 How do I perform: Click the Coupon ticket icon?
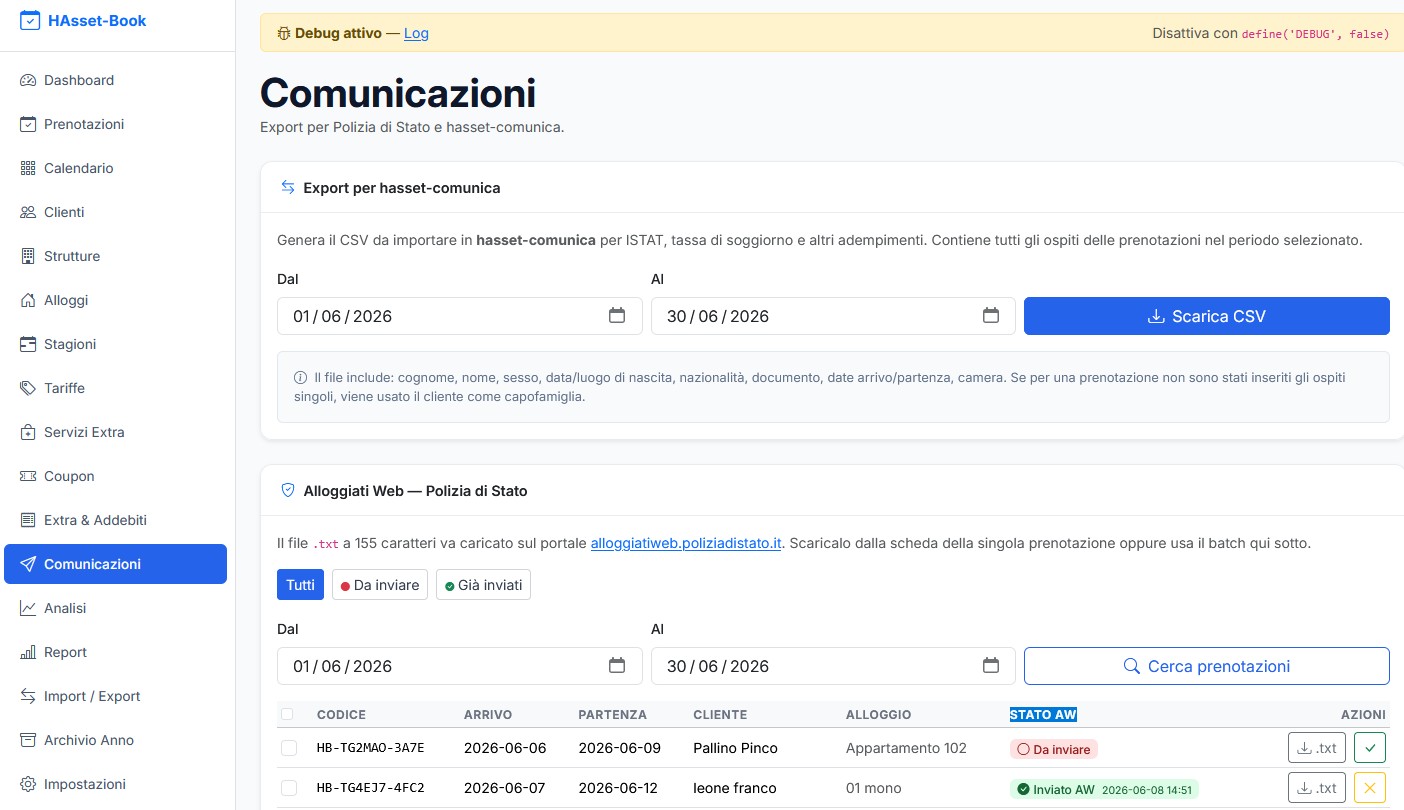28,476
